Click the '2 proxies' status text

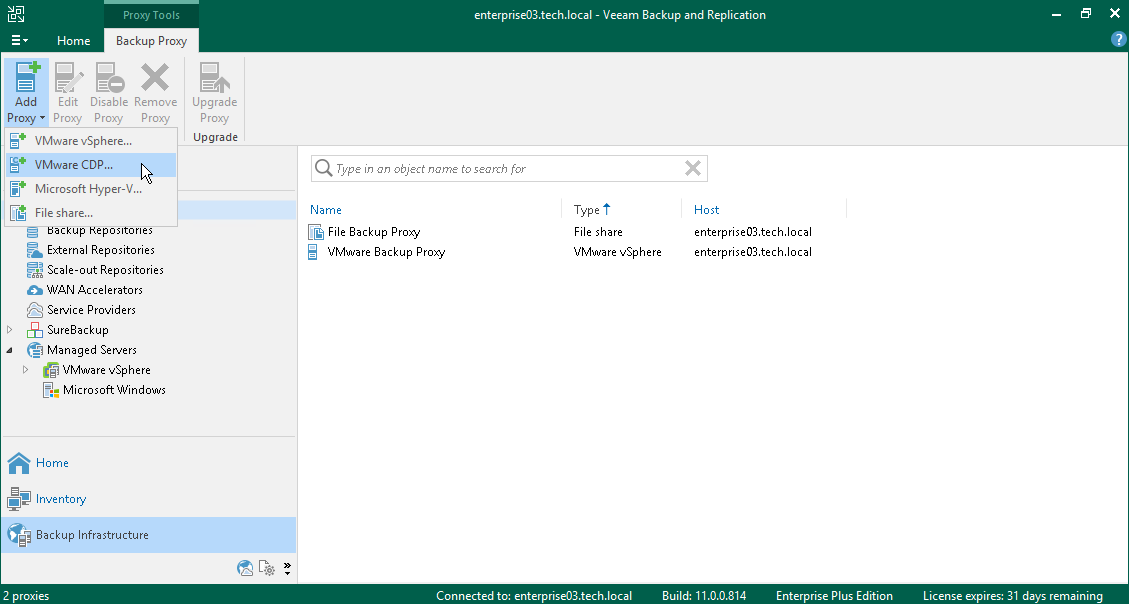(x=27, y=596)
